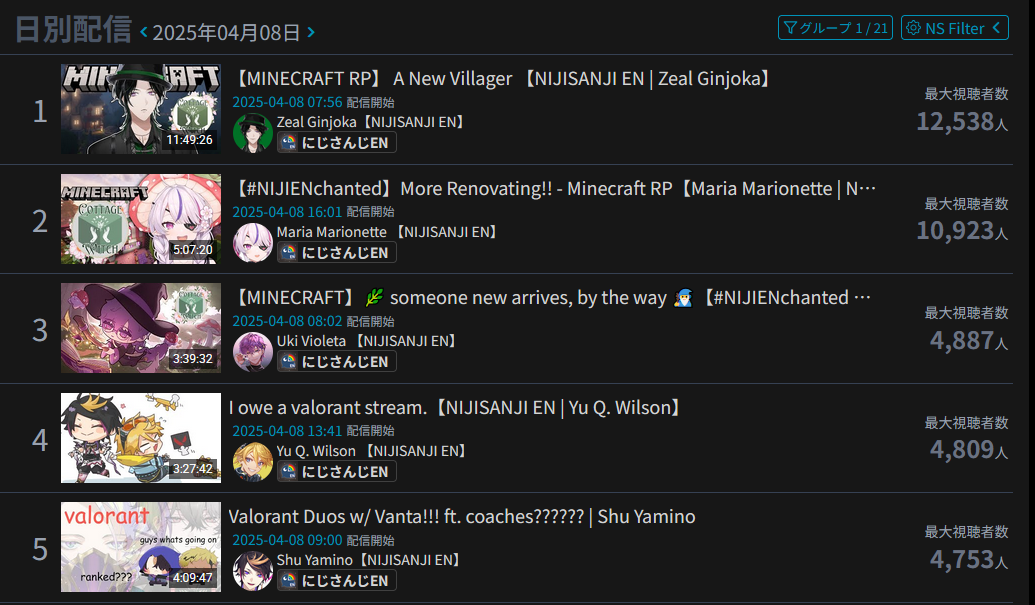Open Shu Yamino channel avatar
The height and width of the screenshot is (605, 1035).
253,571
